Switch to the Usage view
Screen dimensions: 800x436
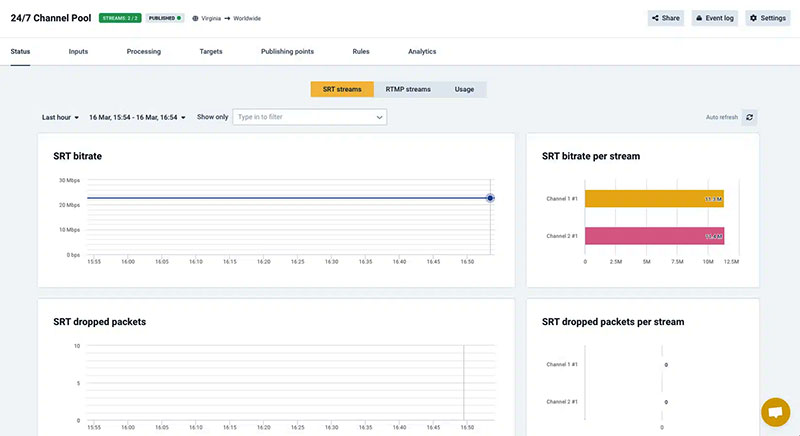pyautogui.click(x=464, y=89)
